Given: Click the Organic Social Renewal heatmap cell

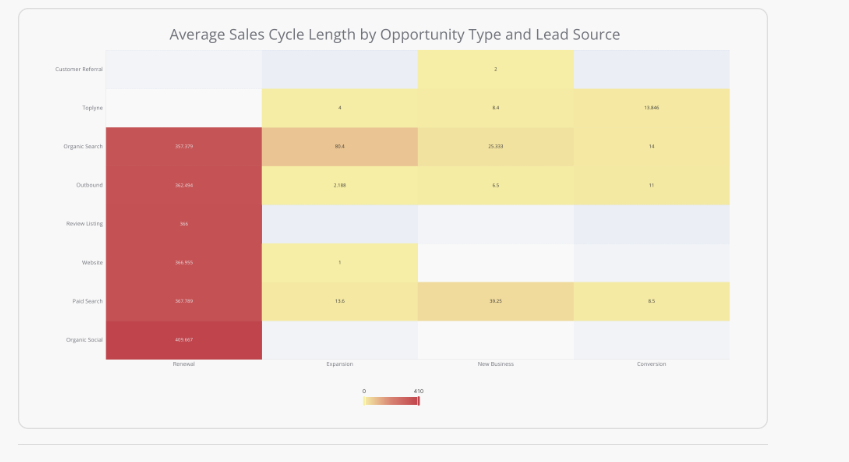Looking at the screenshot, I should pyautogui.click(x=184, y=340).
